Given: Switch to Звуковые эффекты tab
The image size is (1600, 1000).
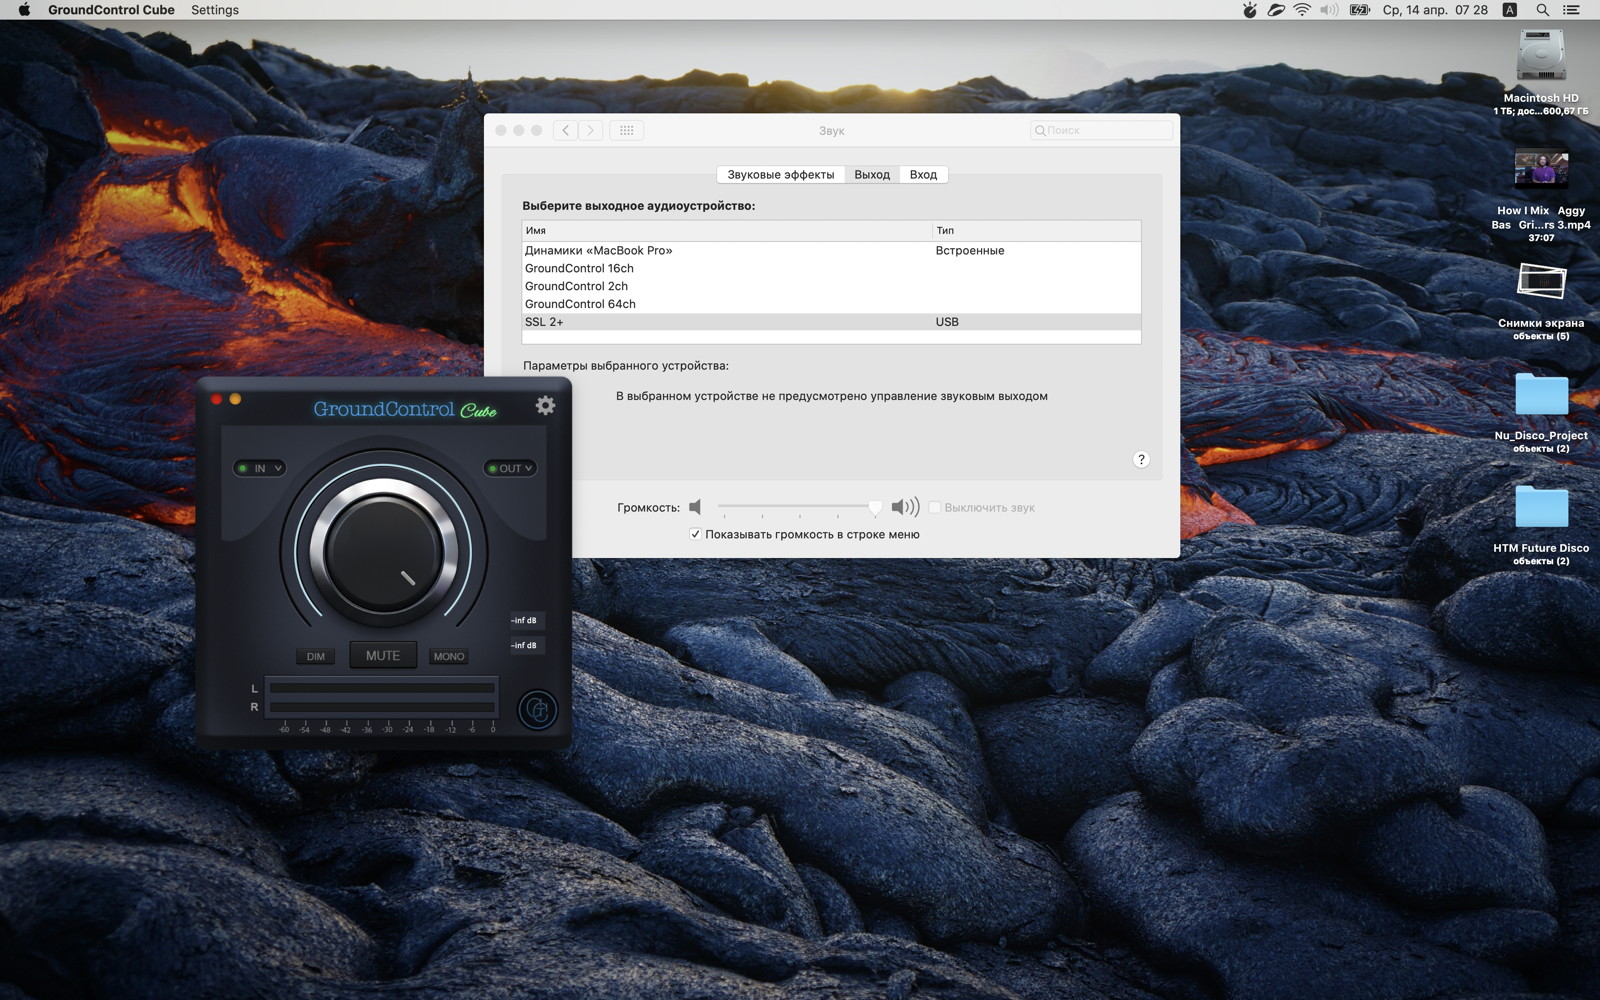Looking at the screenshot, I should point(781,174).
